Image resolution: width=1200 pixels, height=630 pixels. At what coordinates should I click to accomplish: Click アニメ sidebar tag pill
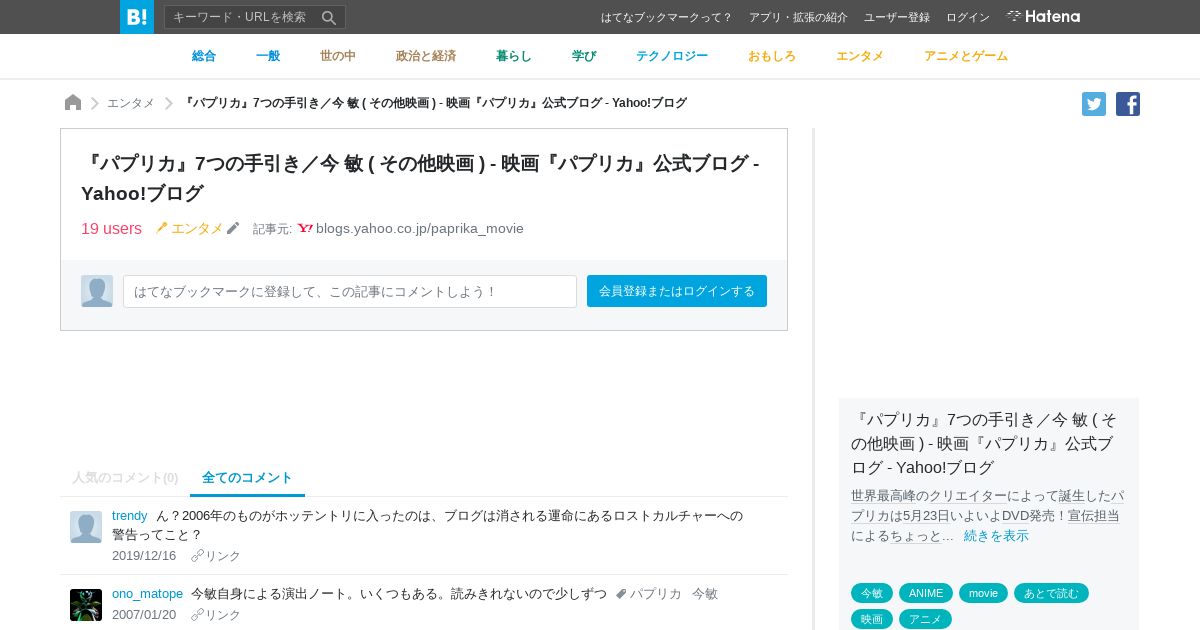pyautogui.click(x=925, y=619)
